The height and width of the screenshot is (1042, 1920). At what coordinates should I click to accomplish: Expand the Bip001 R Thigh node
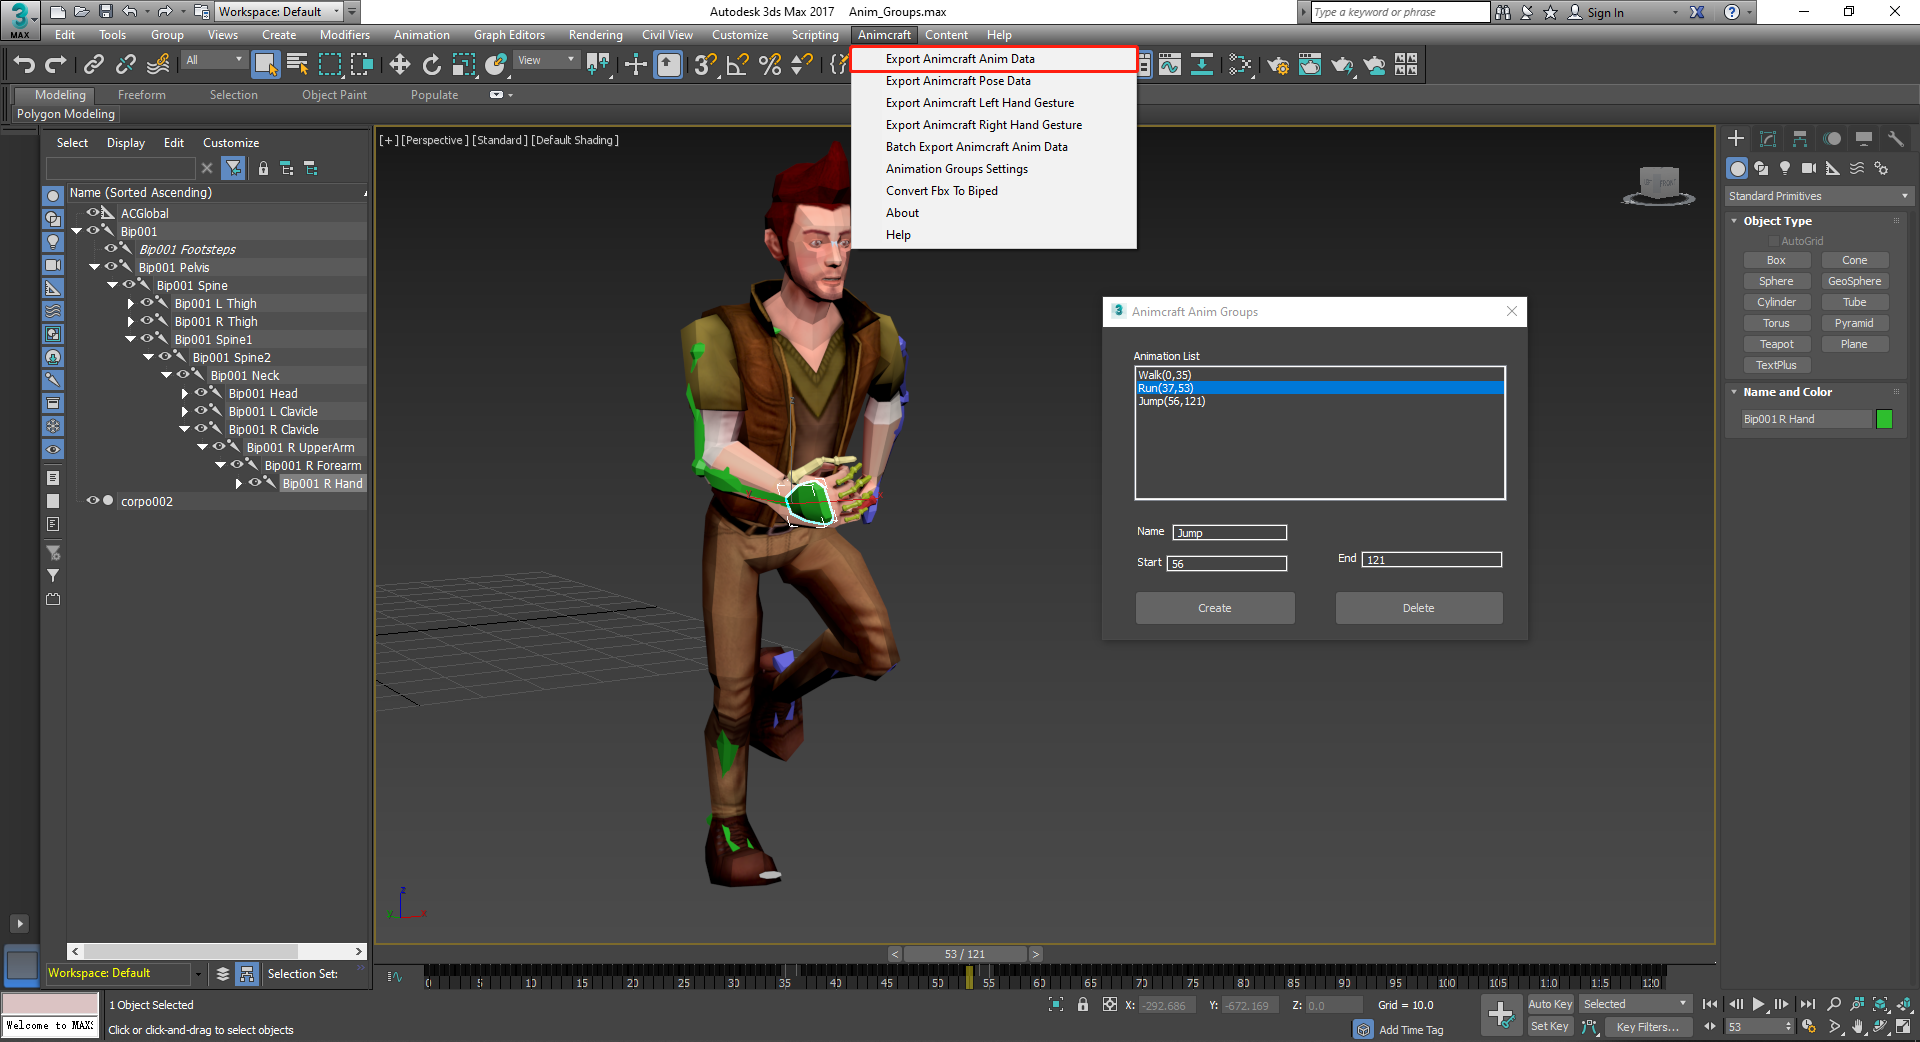click(130, 322)
